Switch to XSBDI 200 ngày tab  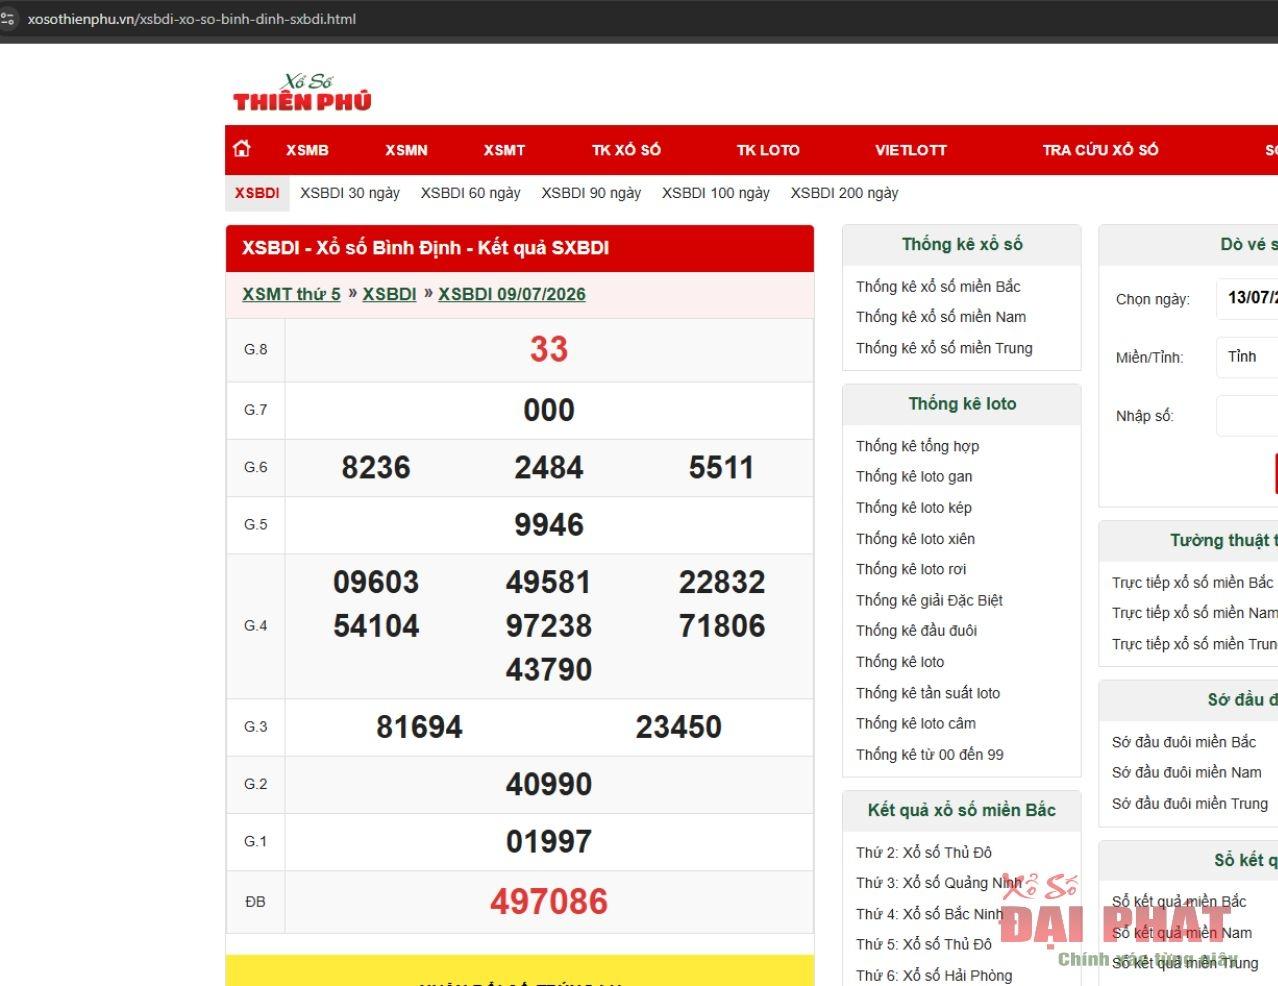coord(845,193)
